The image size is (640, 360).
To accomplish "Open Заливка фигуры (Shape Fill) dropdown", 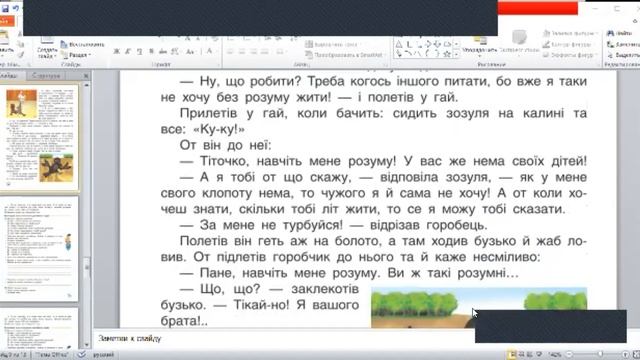I will (570, 33).
